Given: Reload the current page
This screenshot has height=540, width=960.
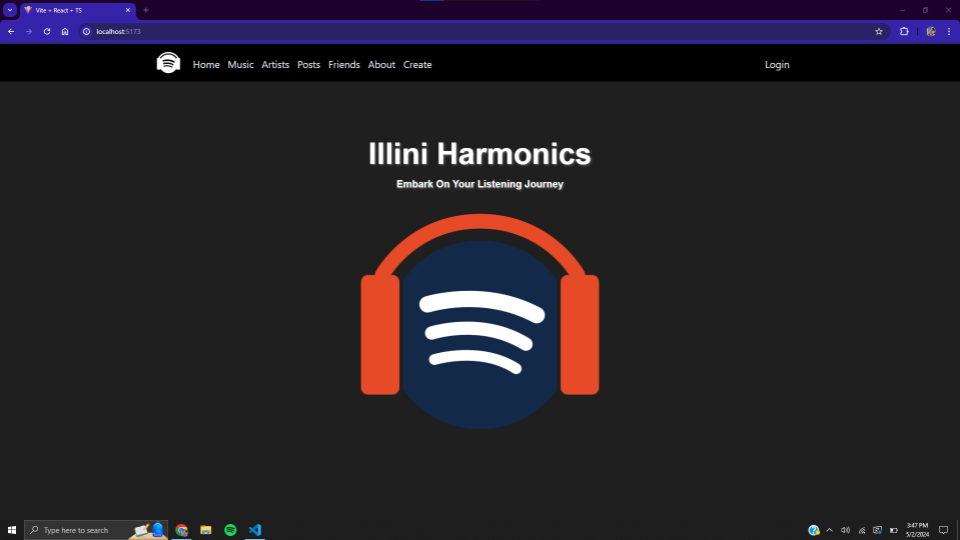Looking at the screenshot, I should click(47, 31).
